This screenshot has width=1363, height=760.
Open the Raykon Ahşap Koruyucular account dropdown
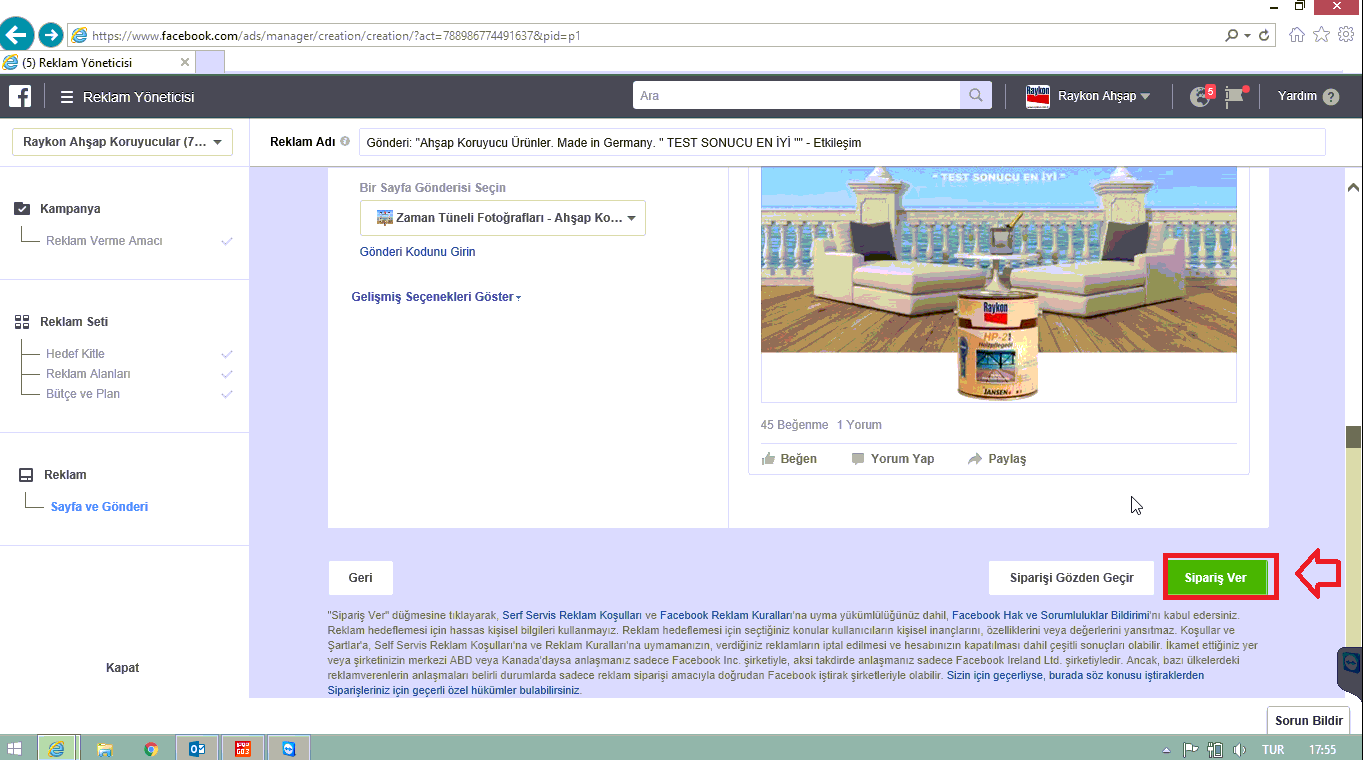click(122, 142)
